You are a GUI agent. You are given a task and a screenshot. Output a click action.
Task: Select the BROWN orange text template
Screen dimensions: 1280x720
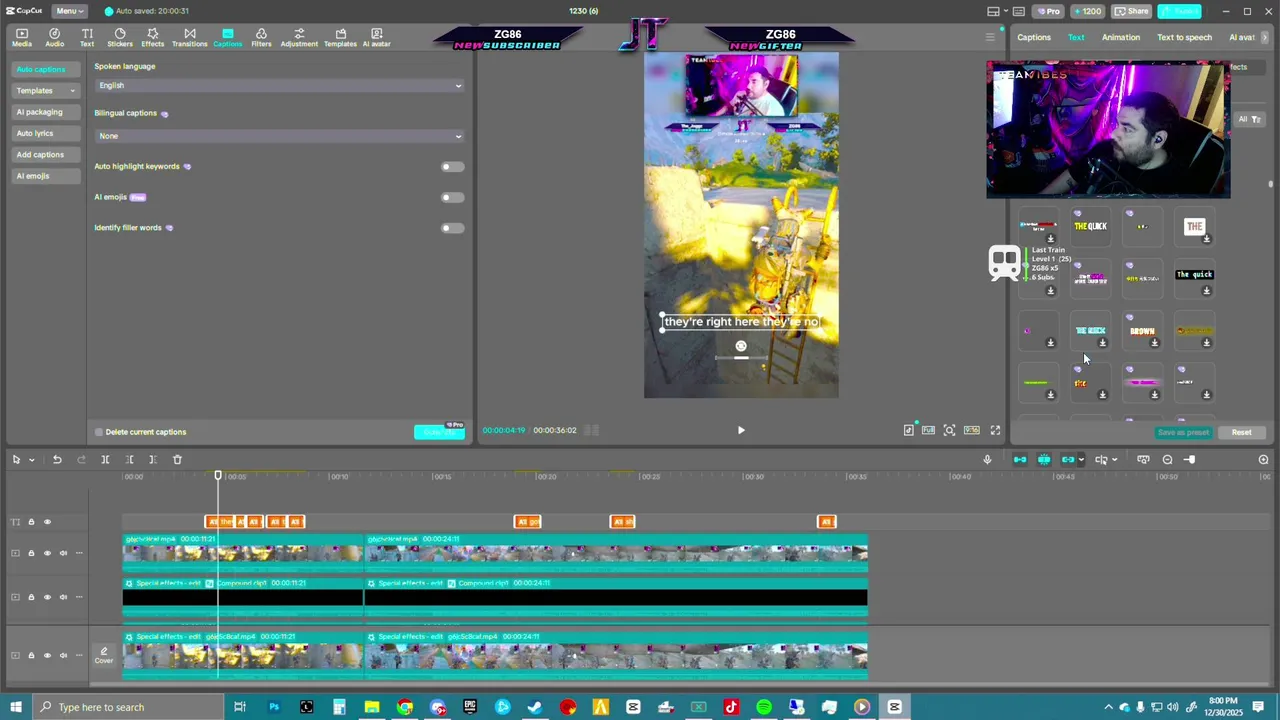tap(1142, 331)
